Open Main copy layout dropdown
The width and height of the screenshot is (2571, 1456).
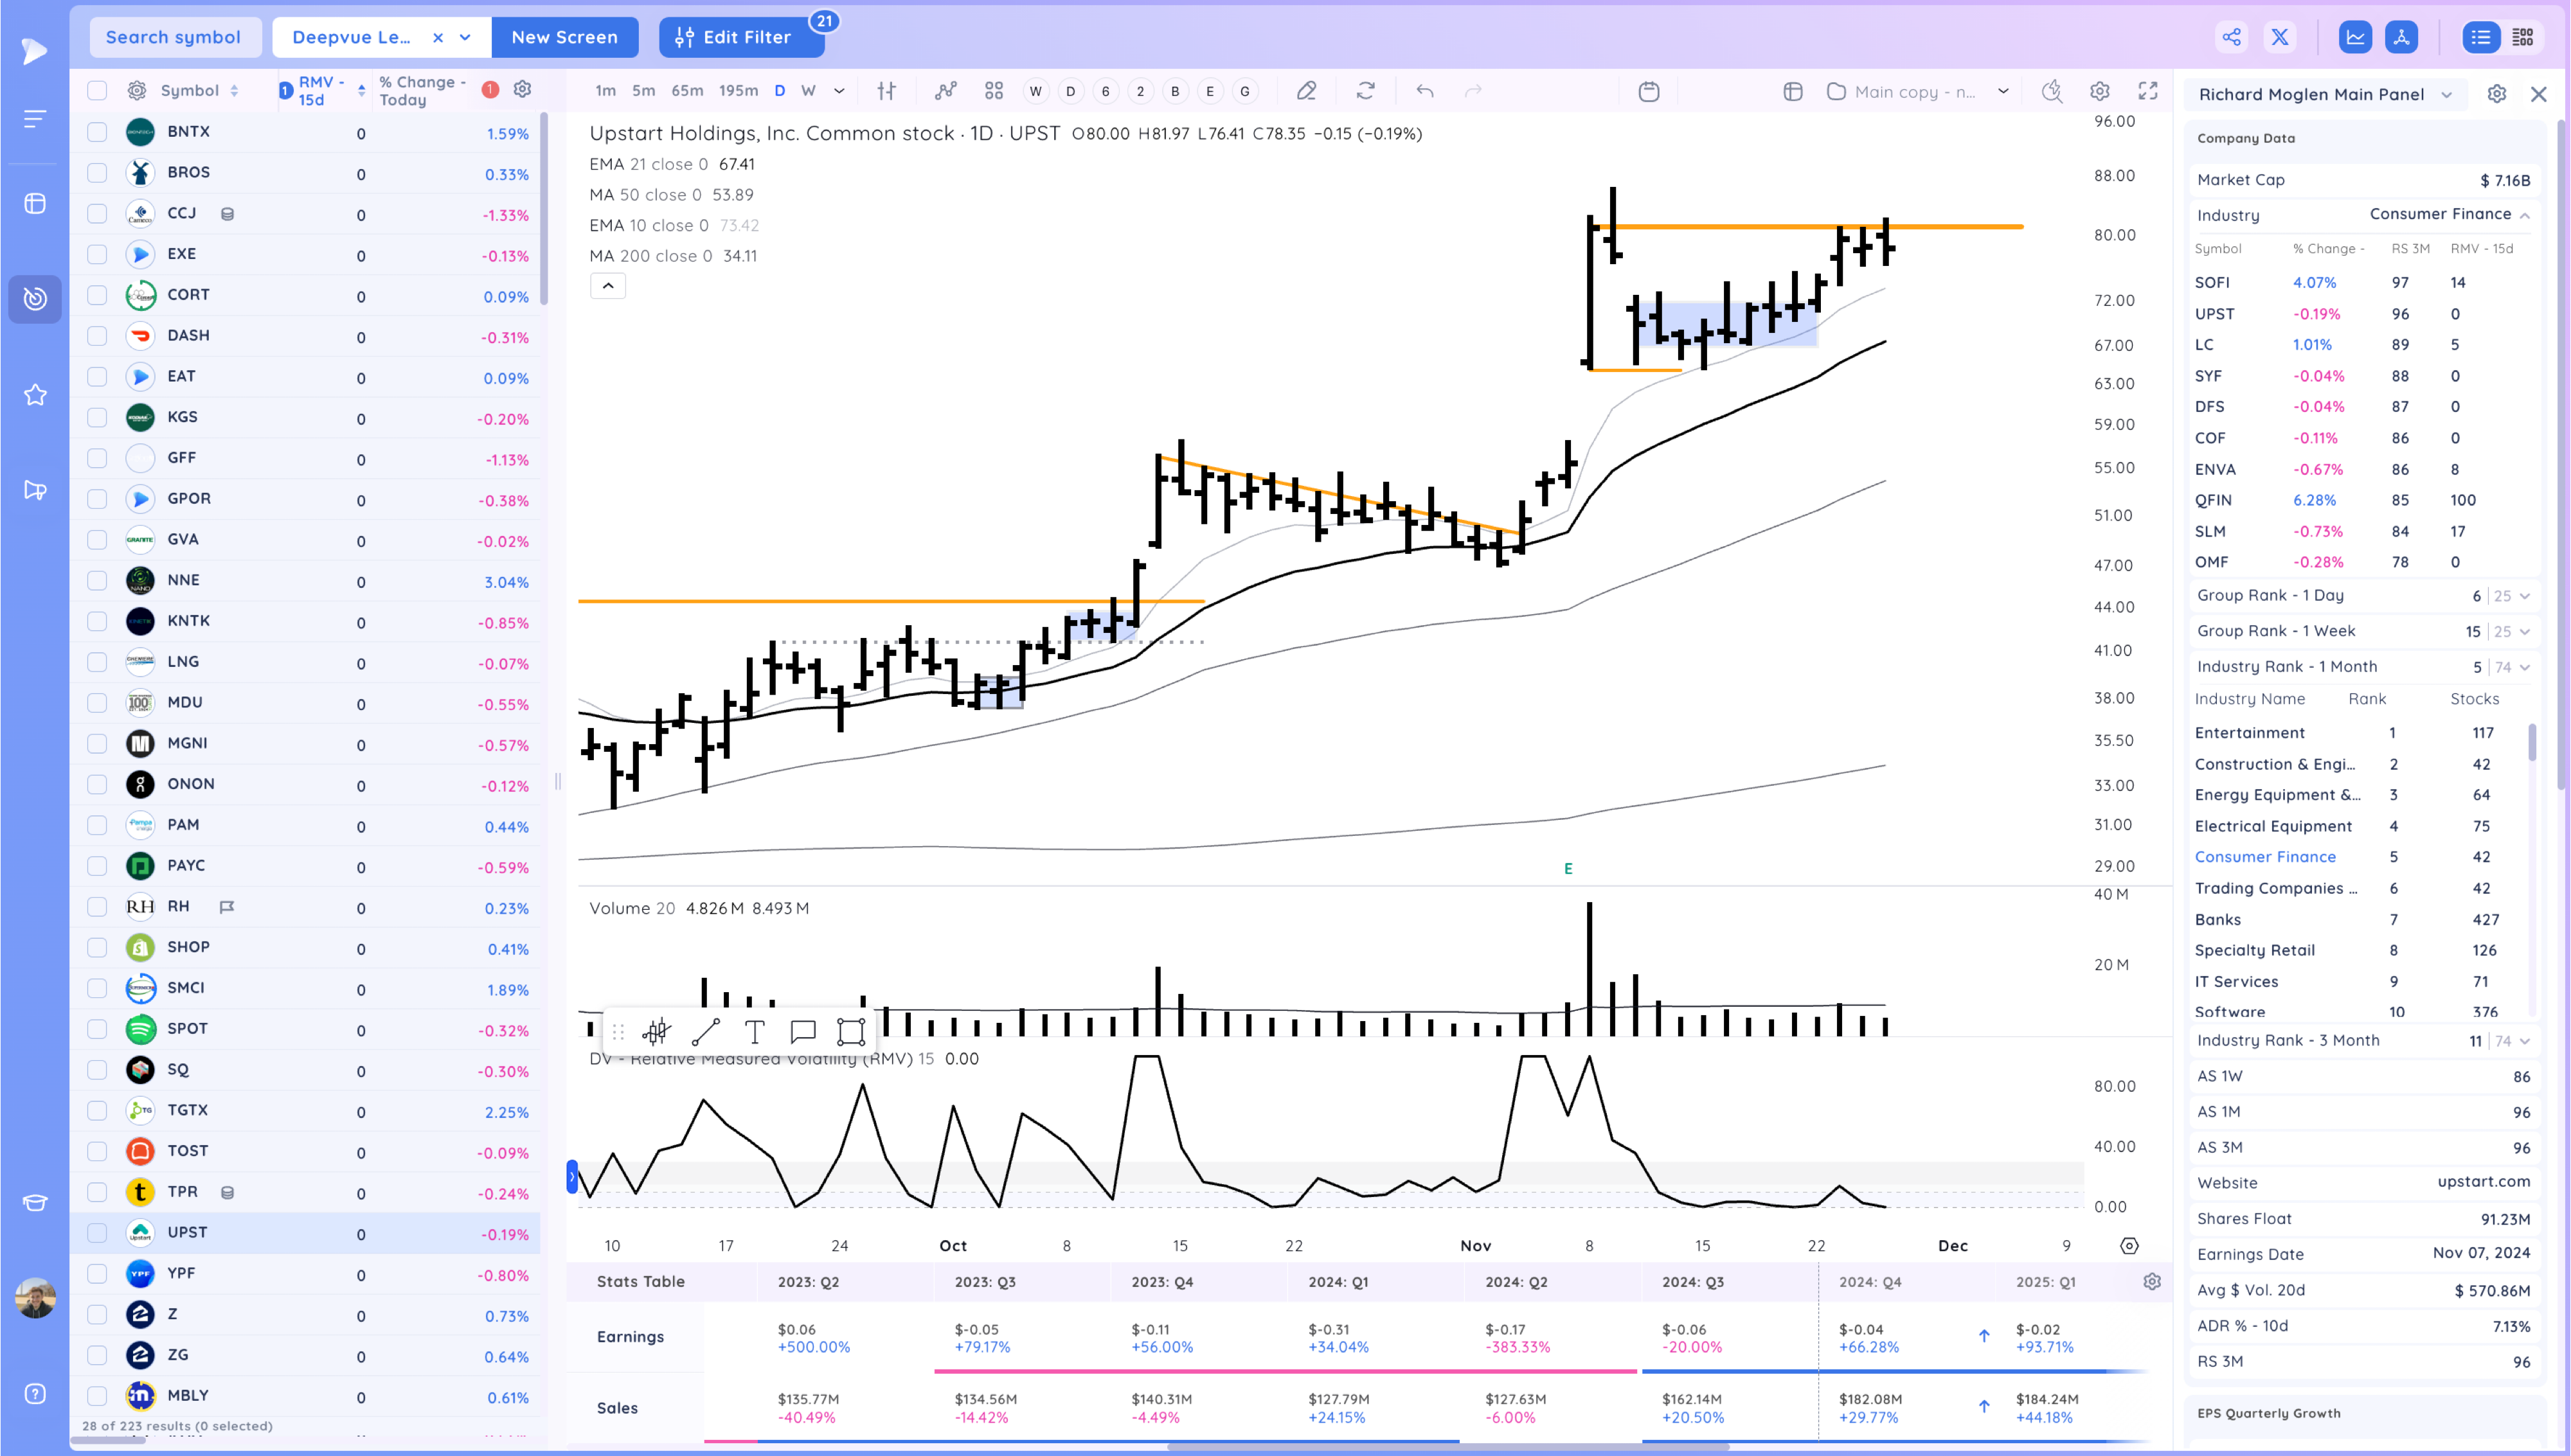pyautogui.click(x=2003, y=92)
